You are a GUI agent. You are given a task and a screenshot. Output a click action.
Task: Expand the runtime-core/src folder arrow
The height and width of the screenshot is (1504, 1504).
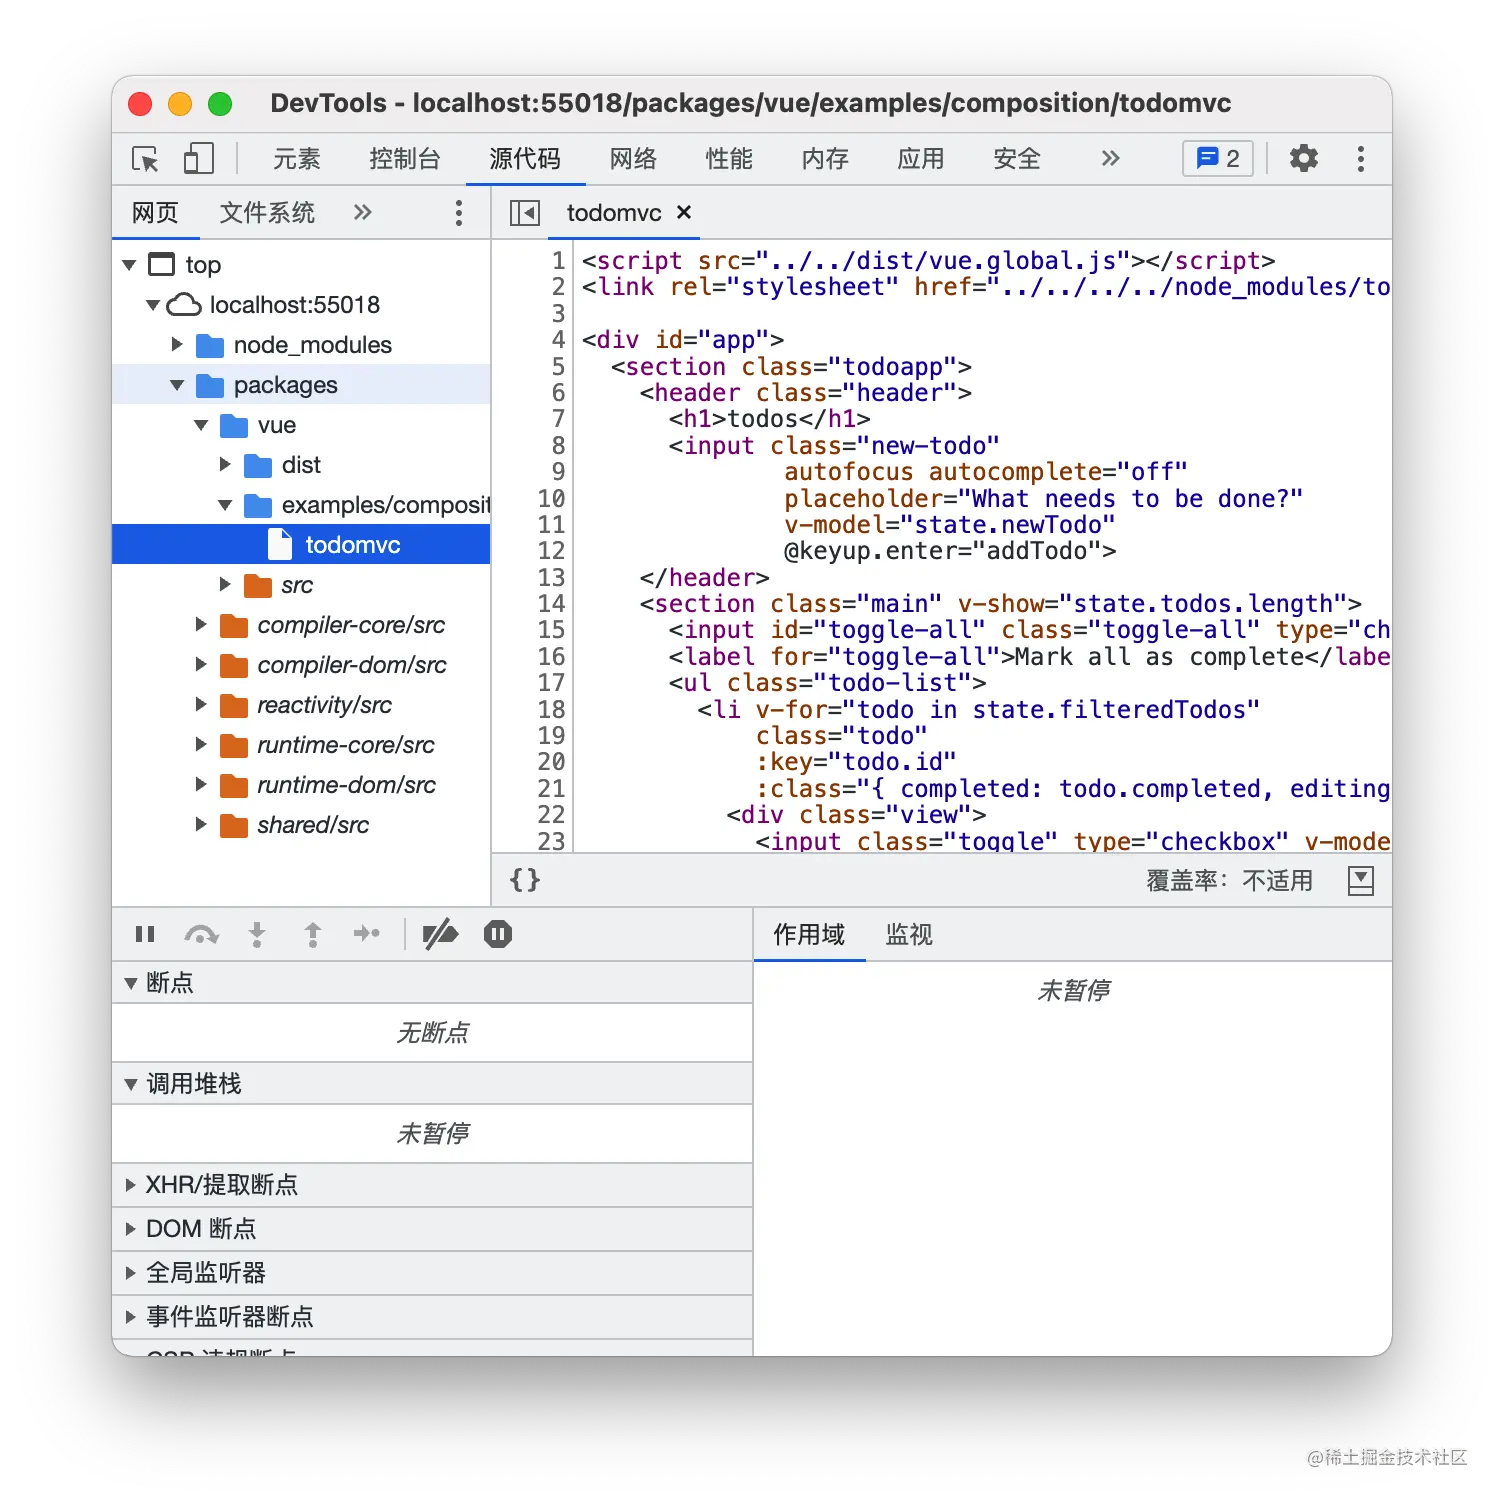(201, 745)
